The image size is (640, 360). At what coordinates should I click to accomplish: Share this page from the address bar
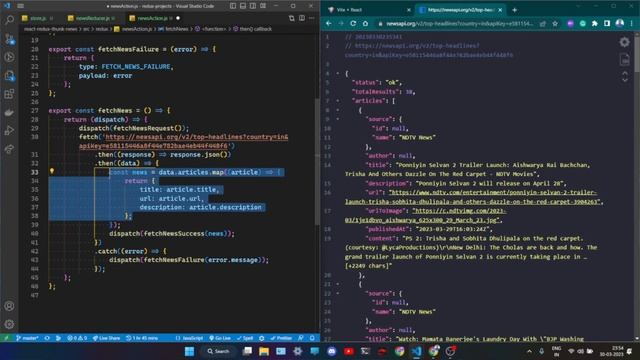tap(542, 24)
